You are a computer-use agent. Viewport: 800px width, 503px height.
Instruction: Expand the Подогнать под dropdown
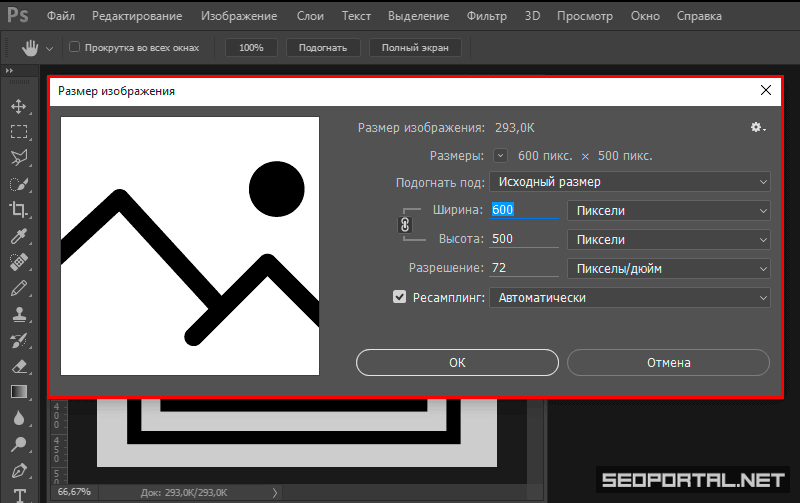pyautogui.click(x=629, y=182)
